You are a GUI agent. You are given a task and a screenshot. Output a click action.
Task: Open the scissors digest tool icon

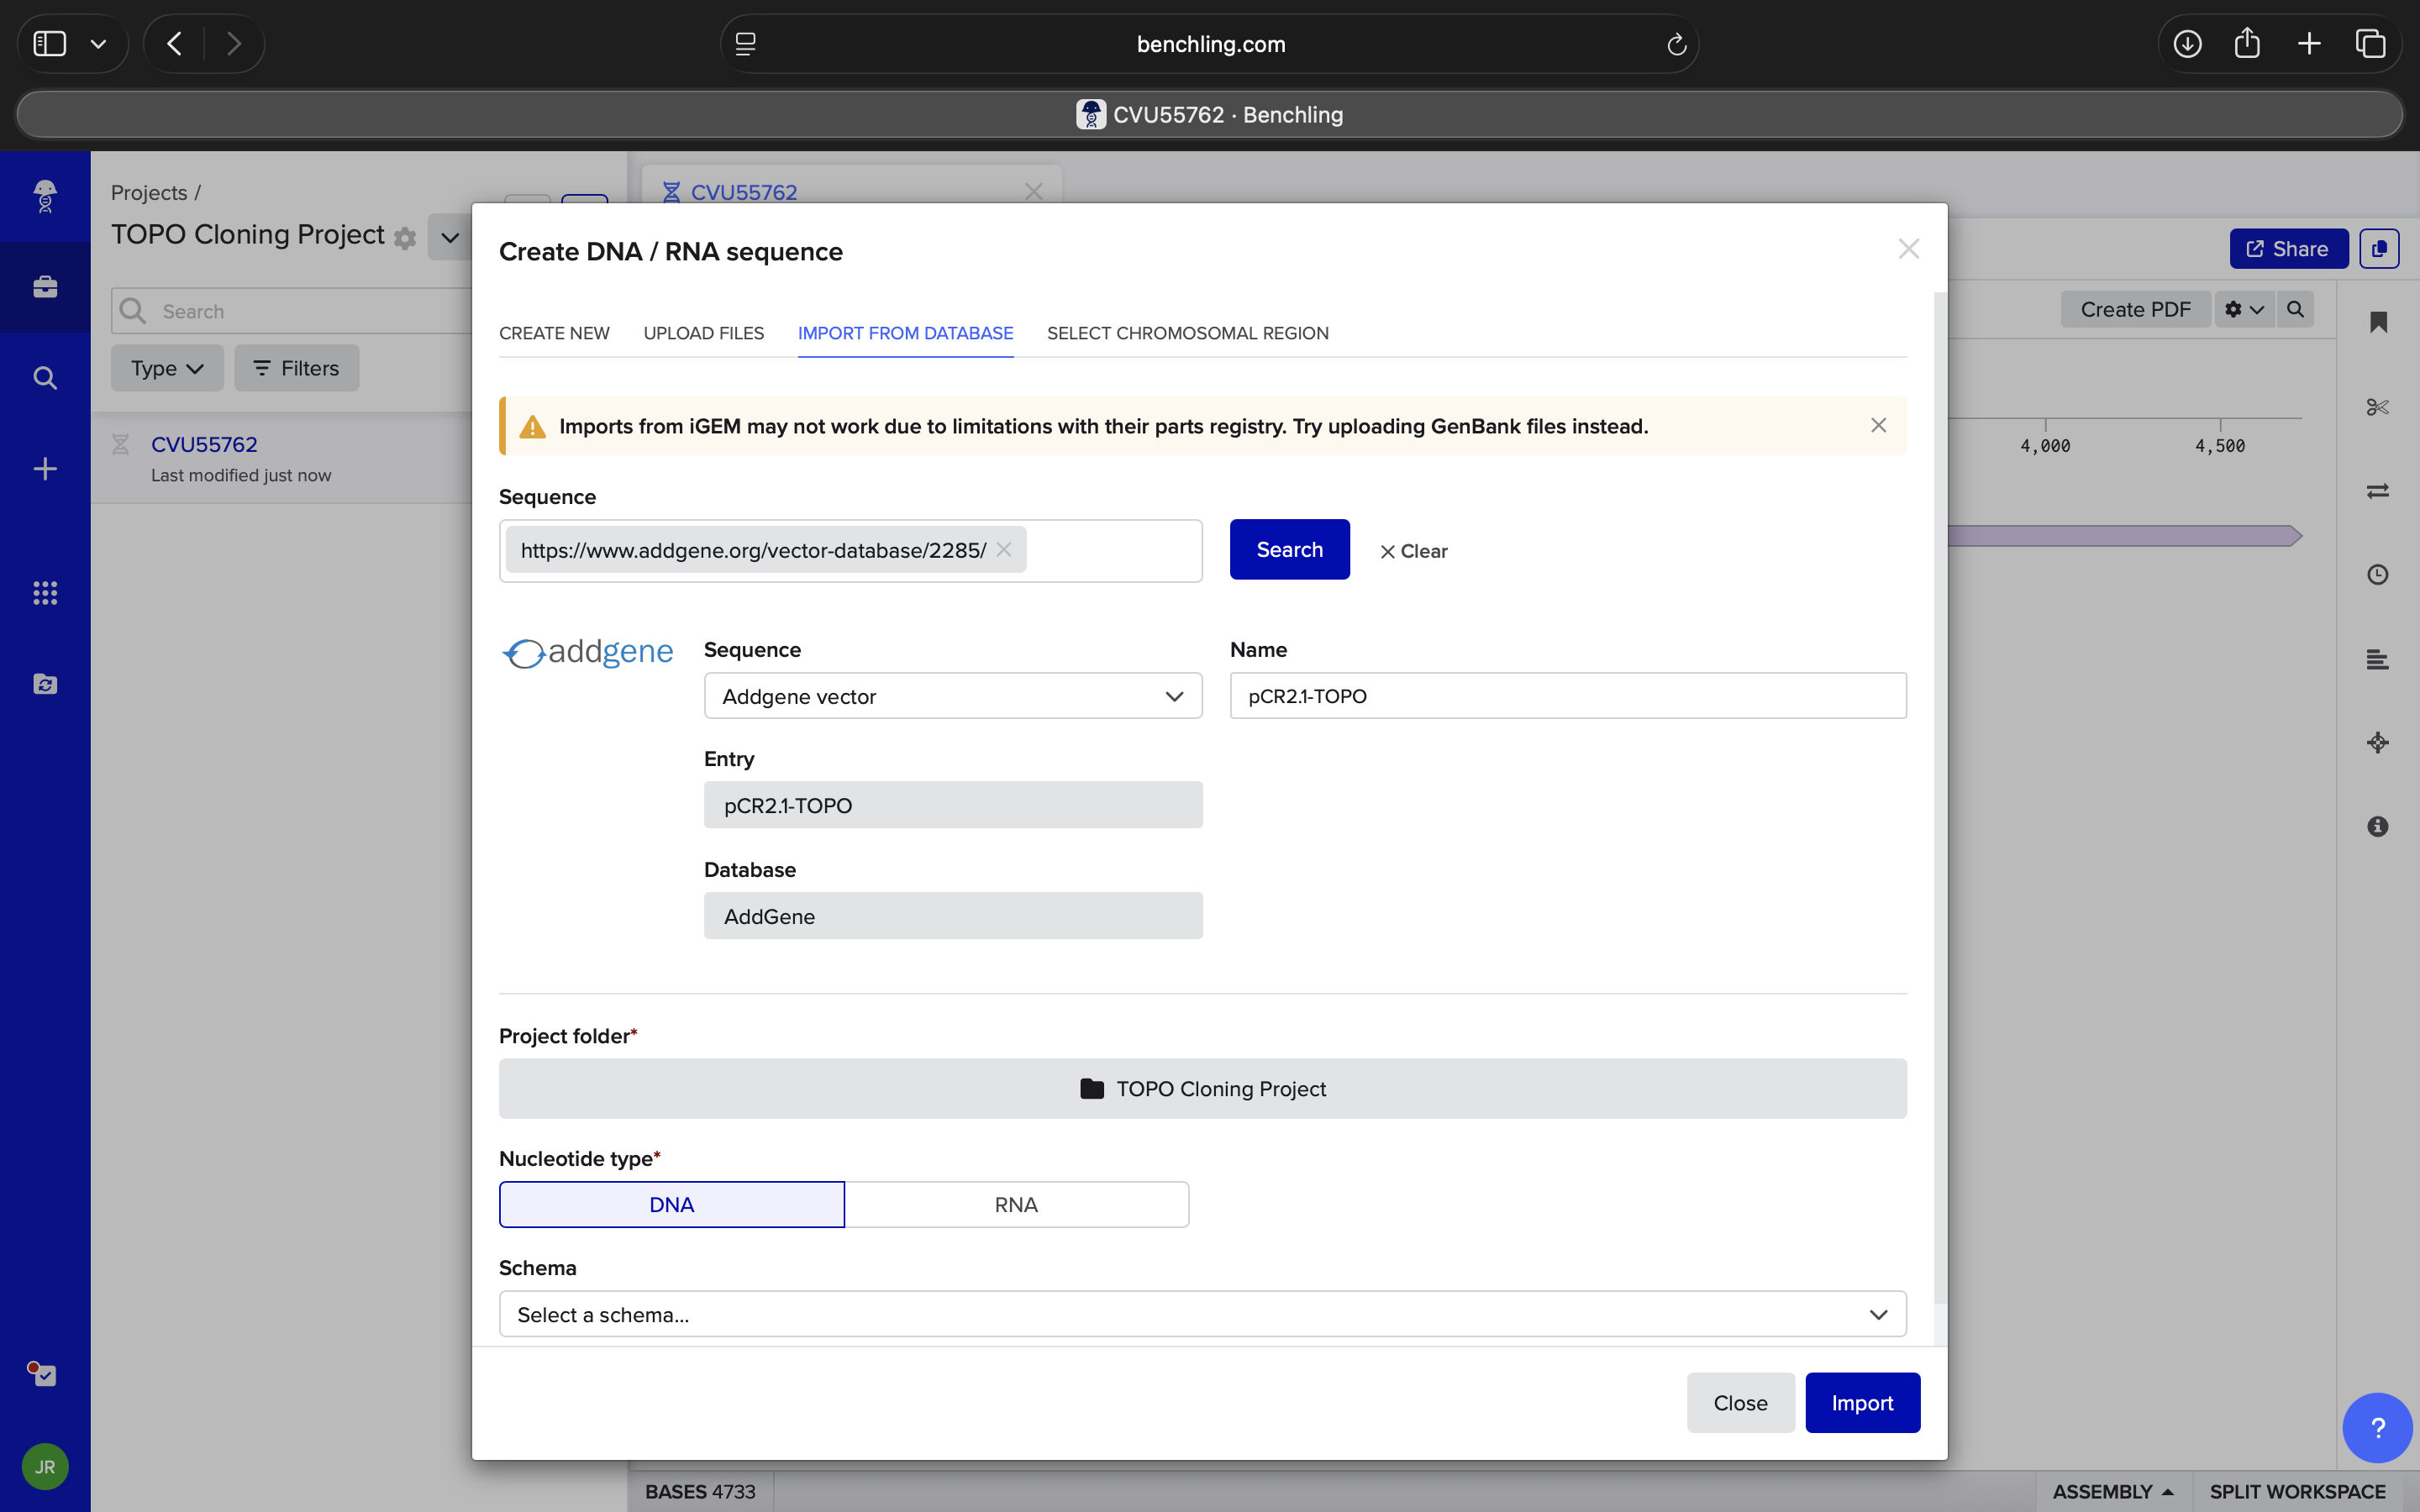2378,407
